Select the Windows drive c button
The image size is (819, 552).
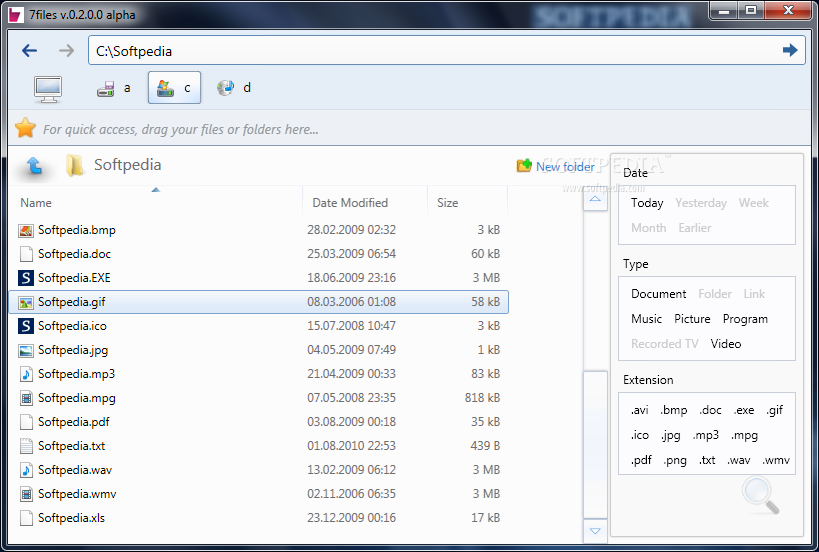[174, 88]
